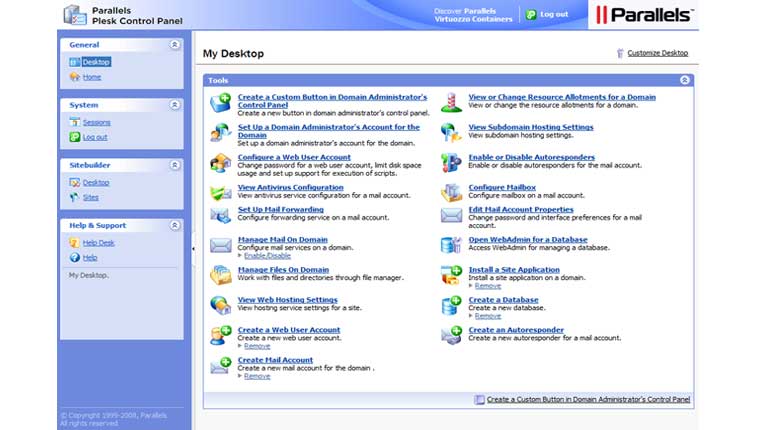Open the Edit Mail Account Properties link
This screenshot has height=430, width=780.
[521, 210]
